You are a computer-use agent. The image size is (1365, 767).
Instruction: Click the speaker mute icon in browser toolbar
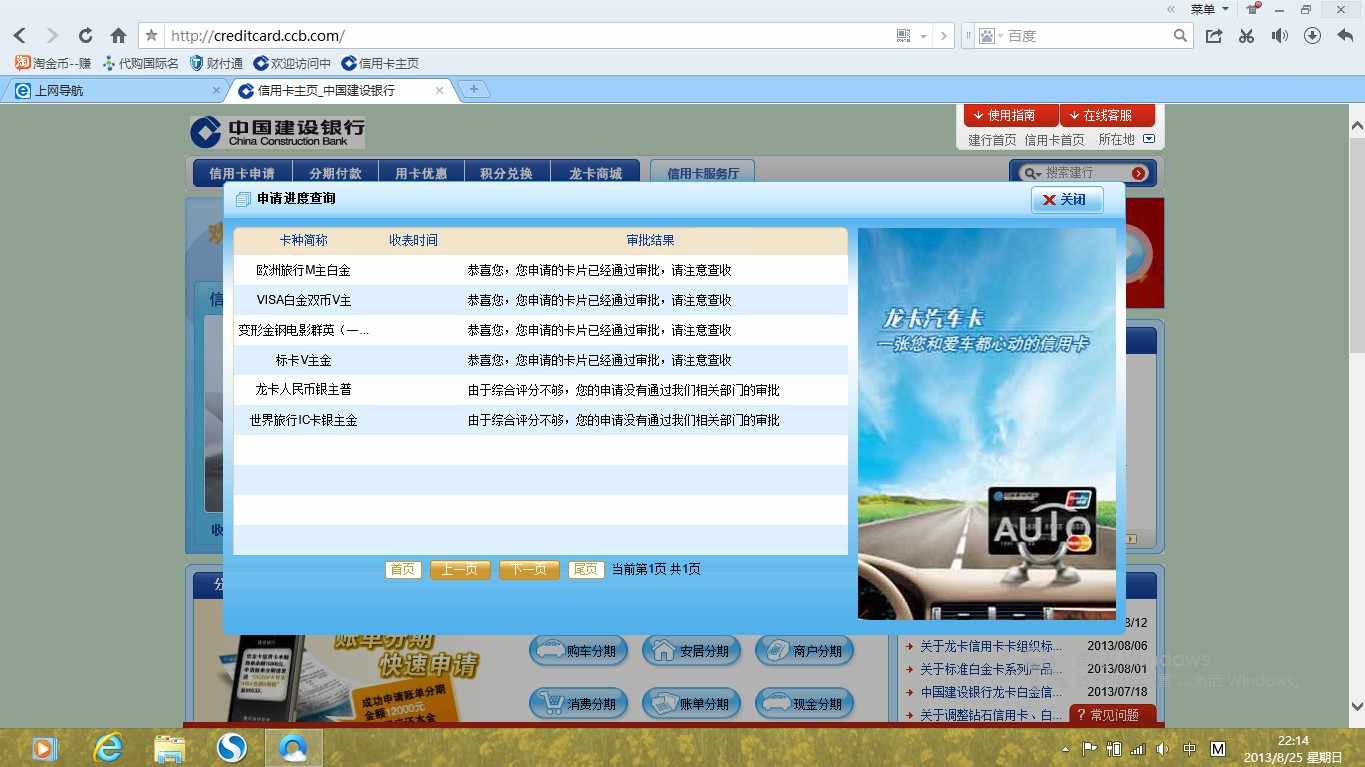pyautogui.click(x=1280, y=35)
